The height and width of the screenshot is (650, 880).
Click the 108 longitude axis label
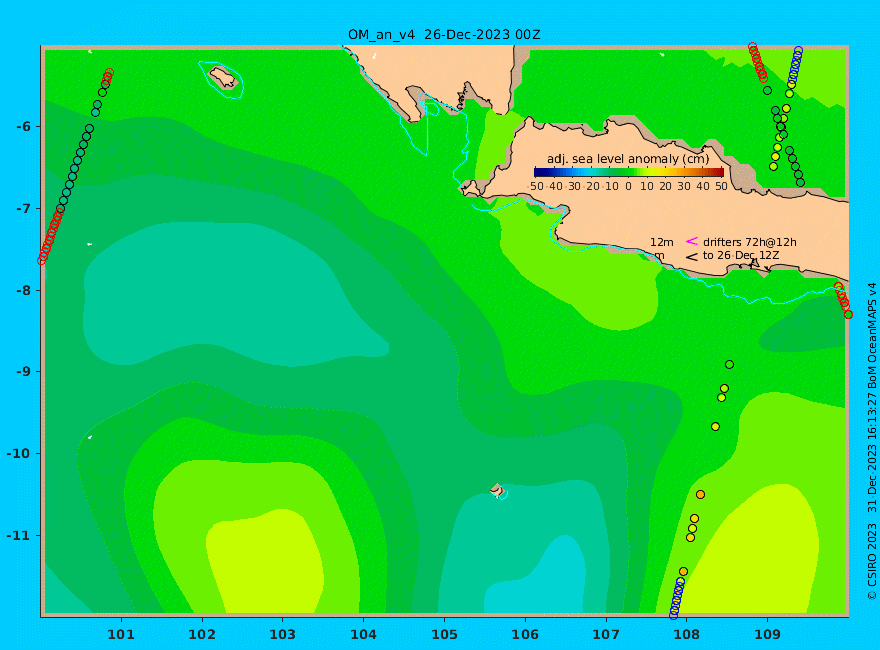[686, 635]
